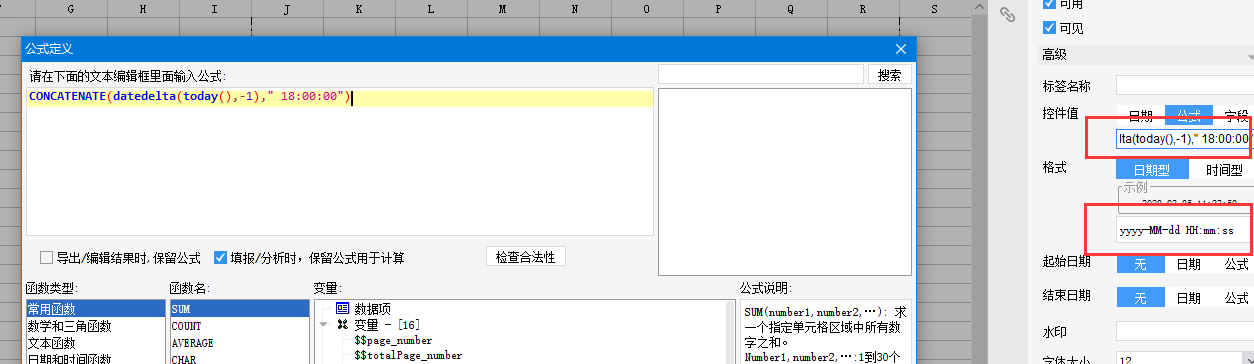
Task: Uncheck 填报/分析时保留公式用于计算
Action: (x=221, y=257)
